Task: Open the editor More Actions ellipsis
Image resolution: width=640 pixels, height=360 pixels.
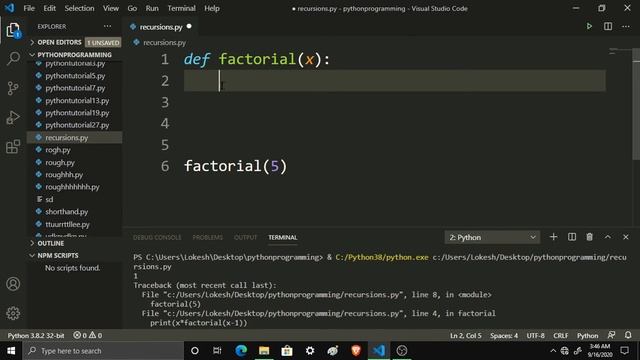Action: click(626, 27)
